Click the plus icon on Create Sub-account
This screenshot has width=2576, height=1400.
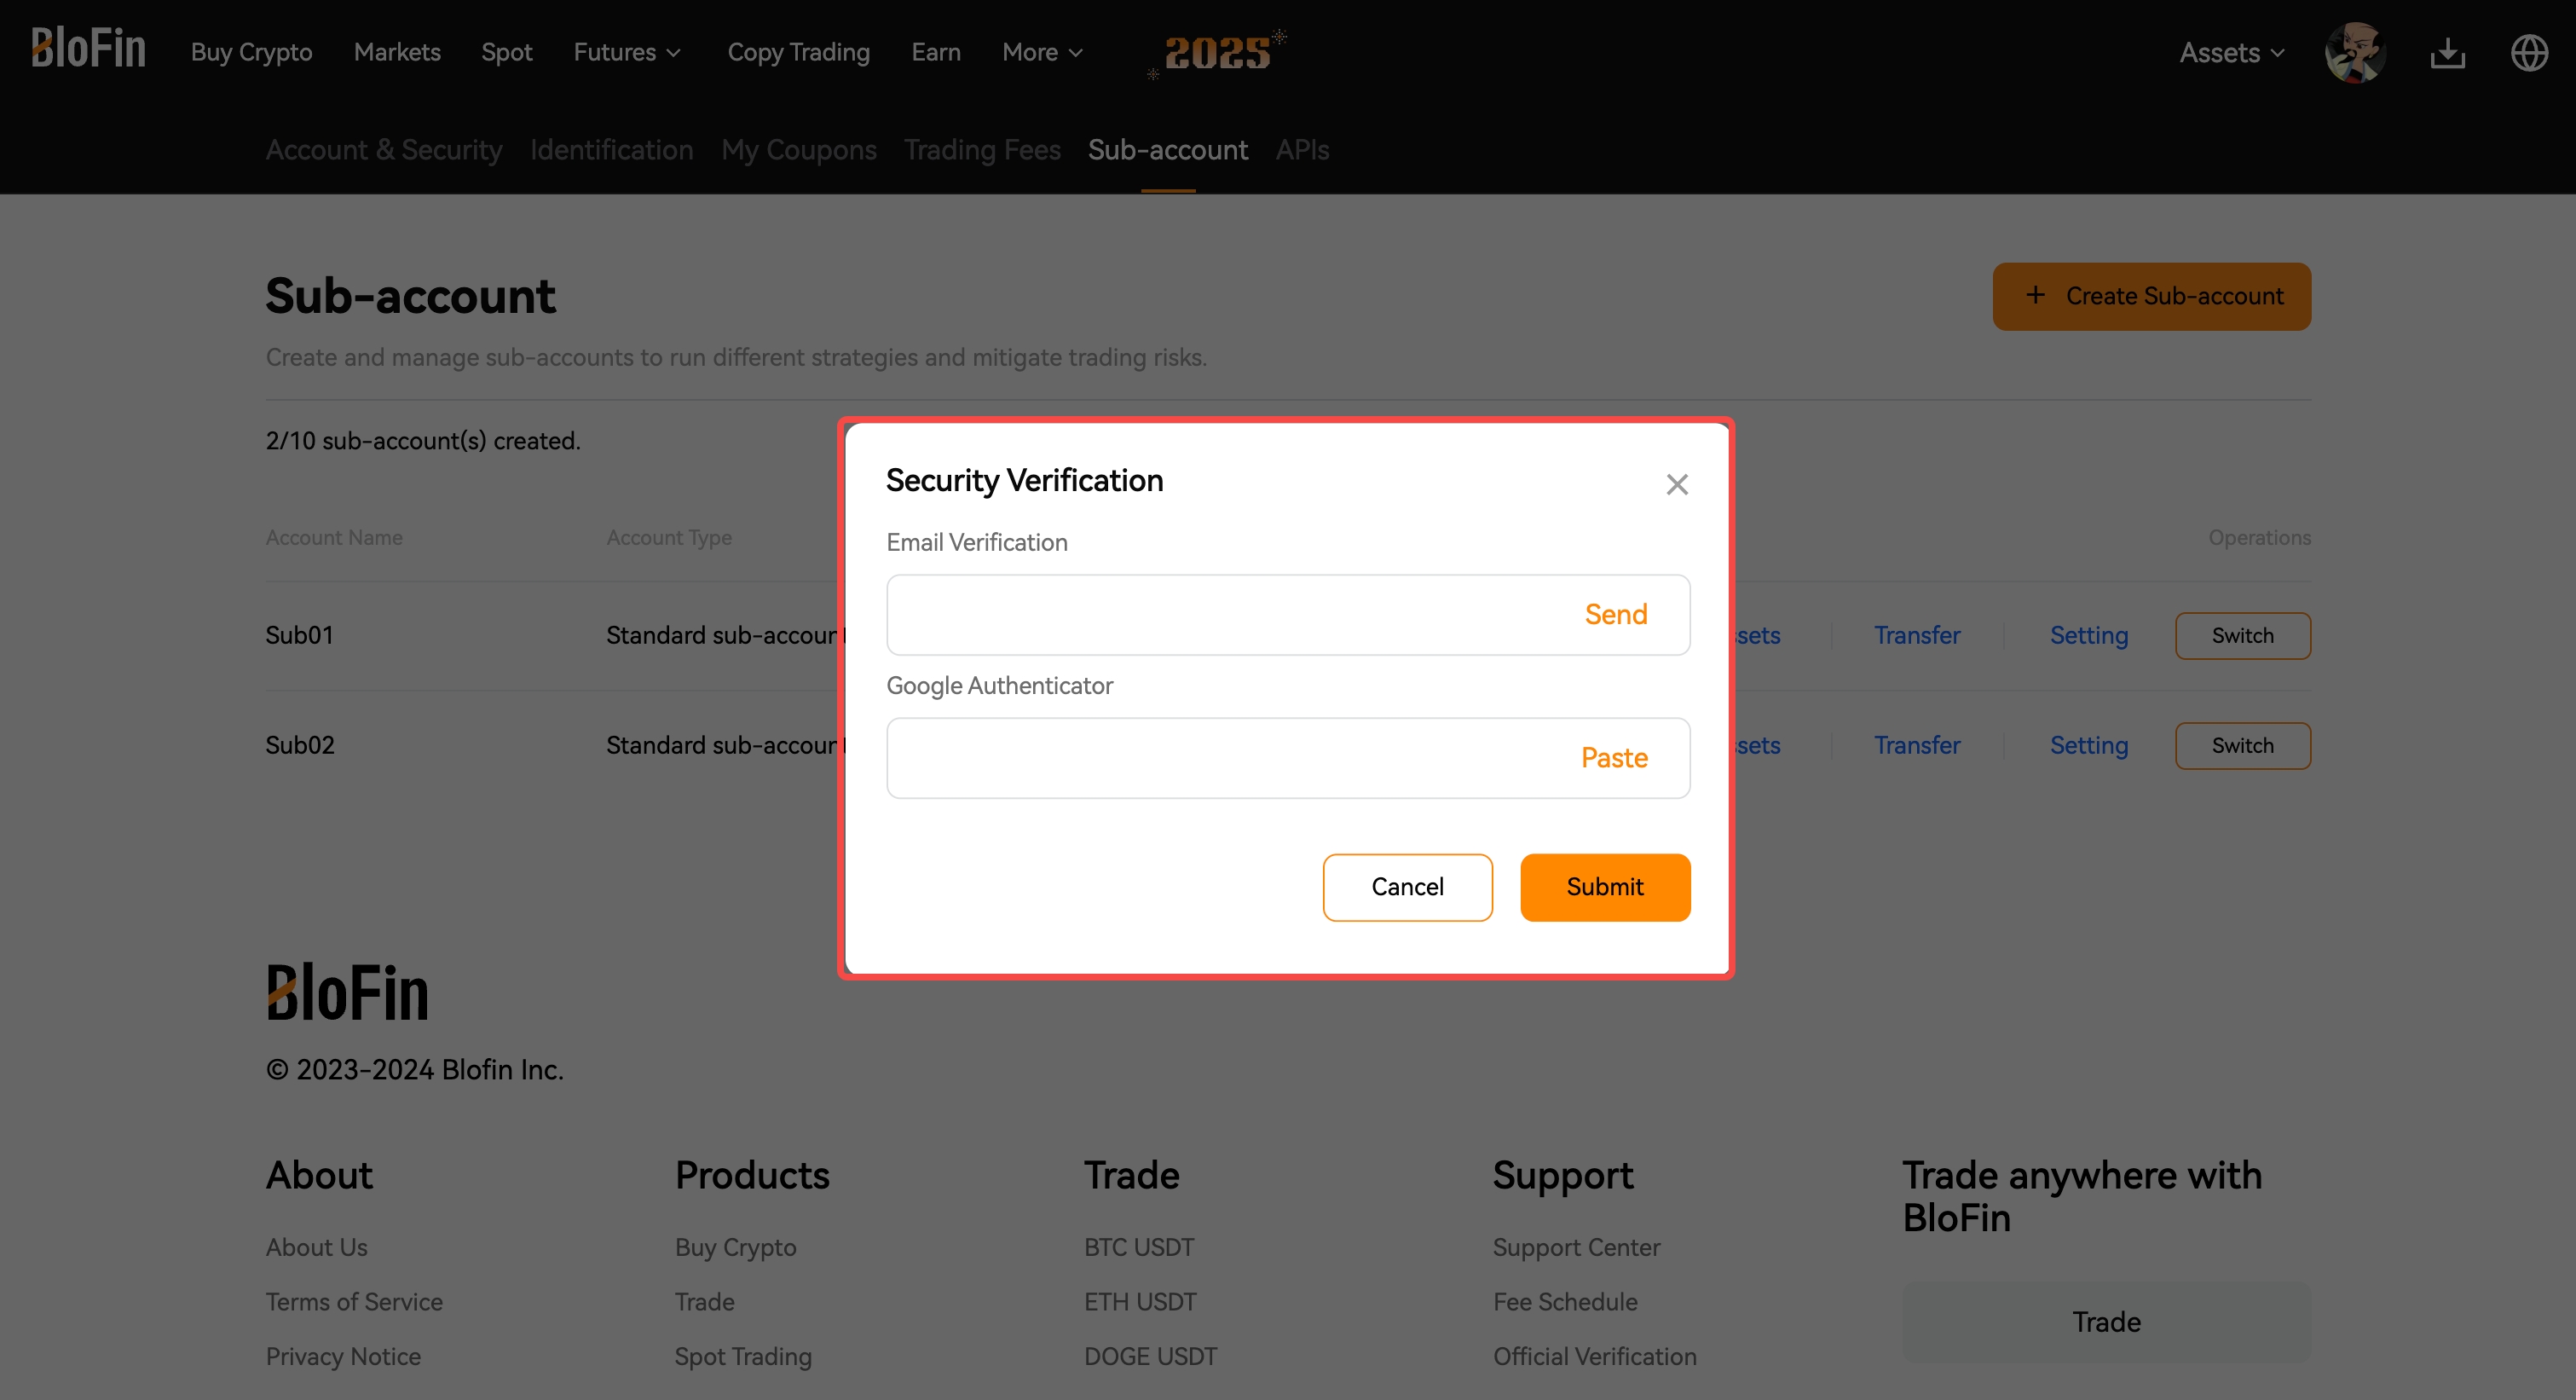(2035, 295)
